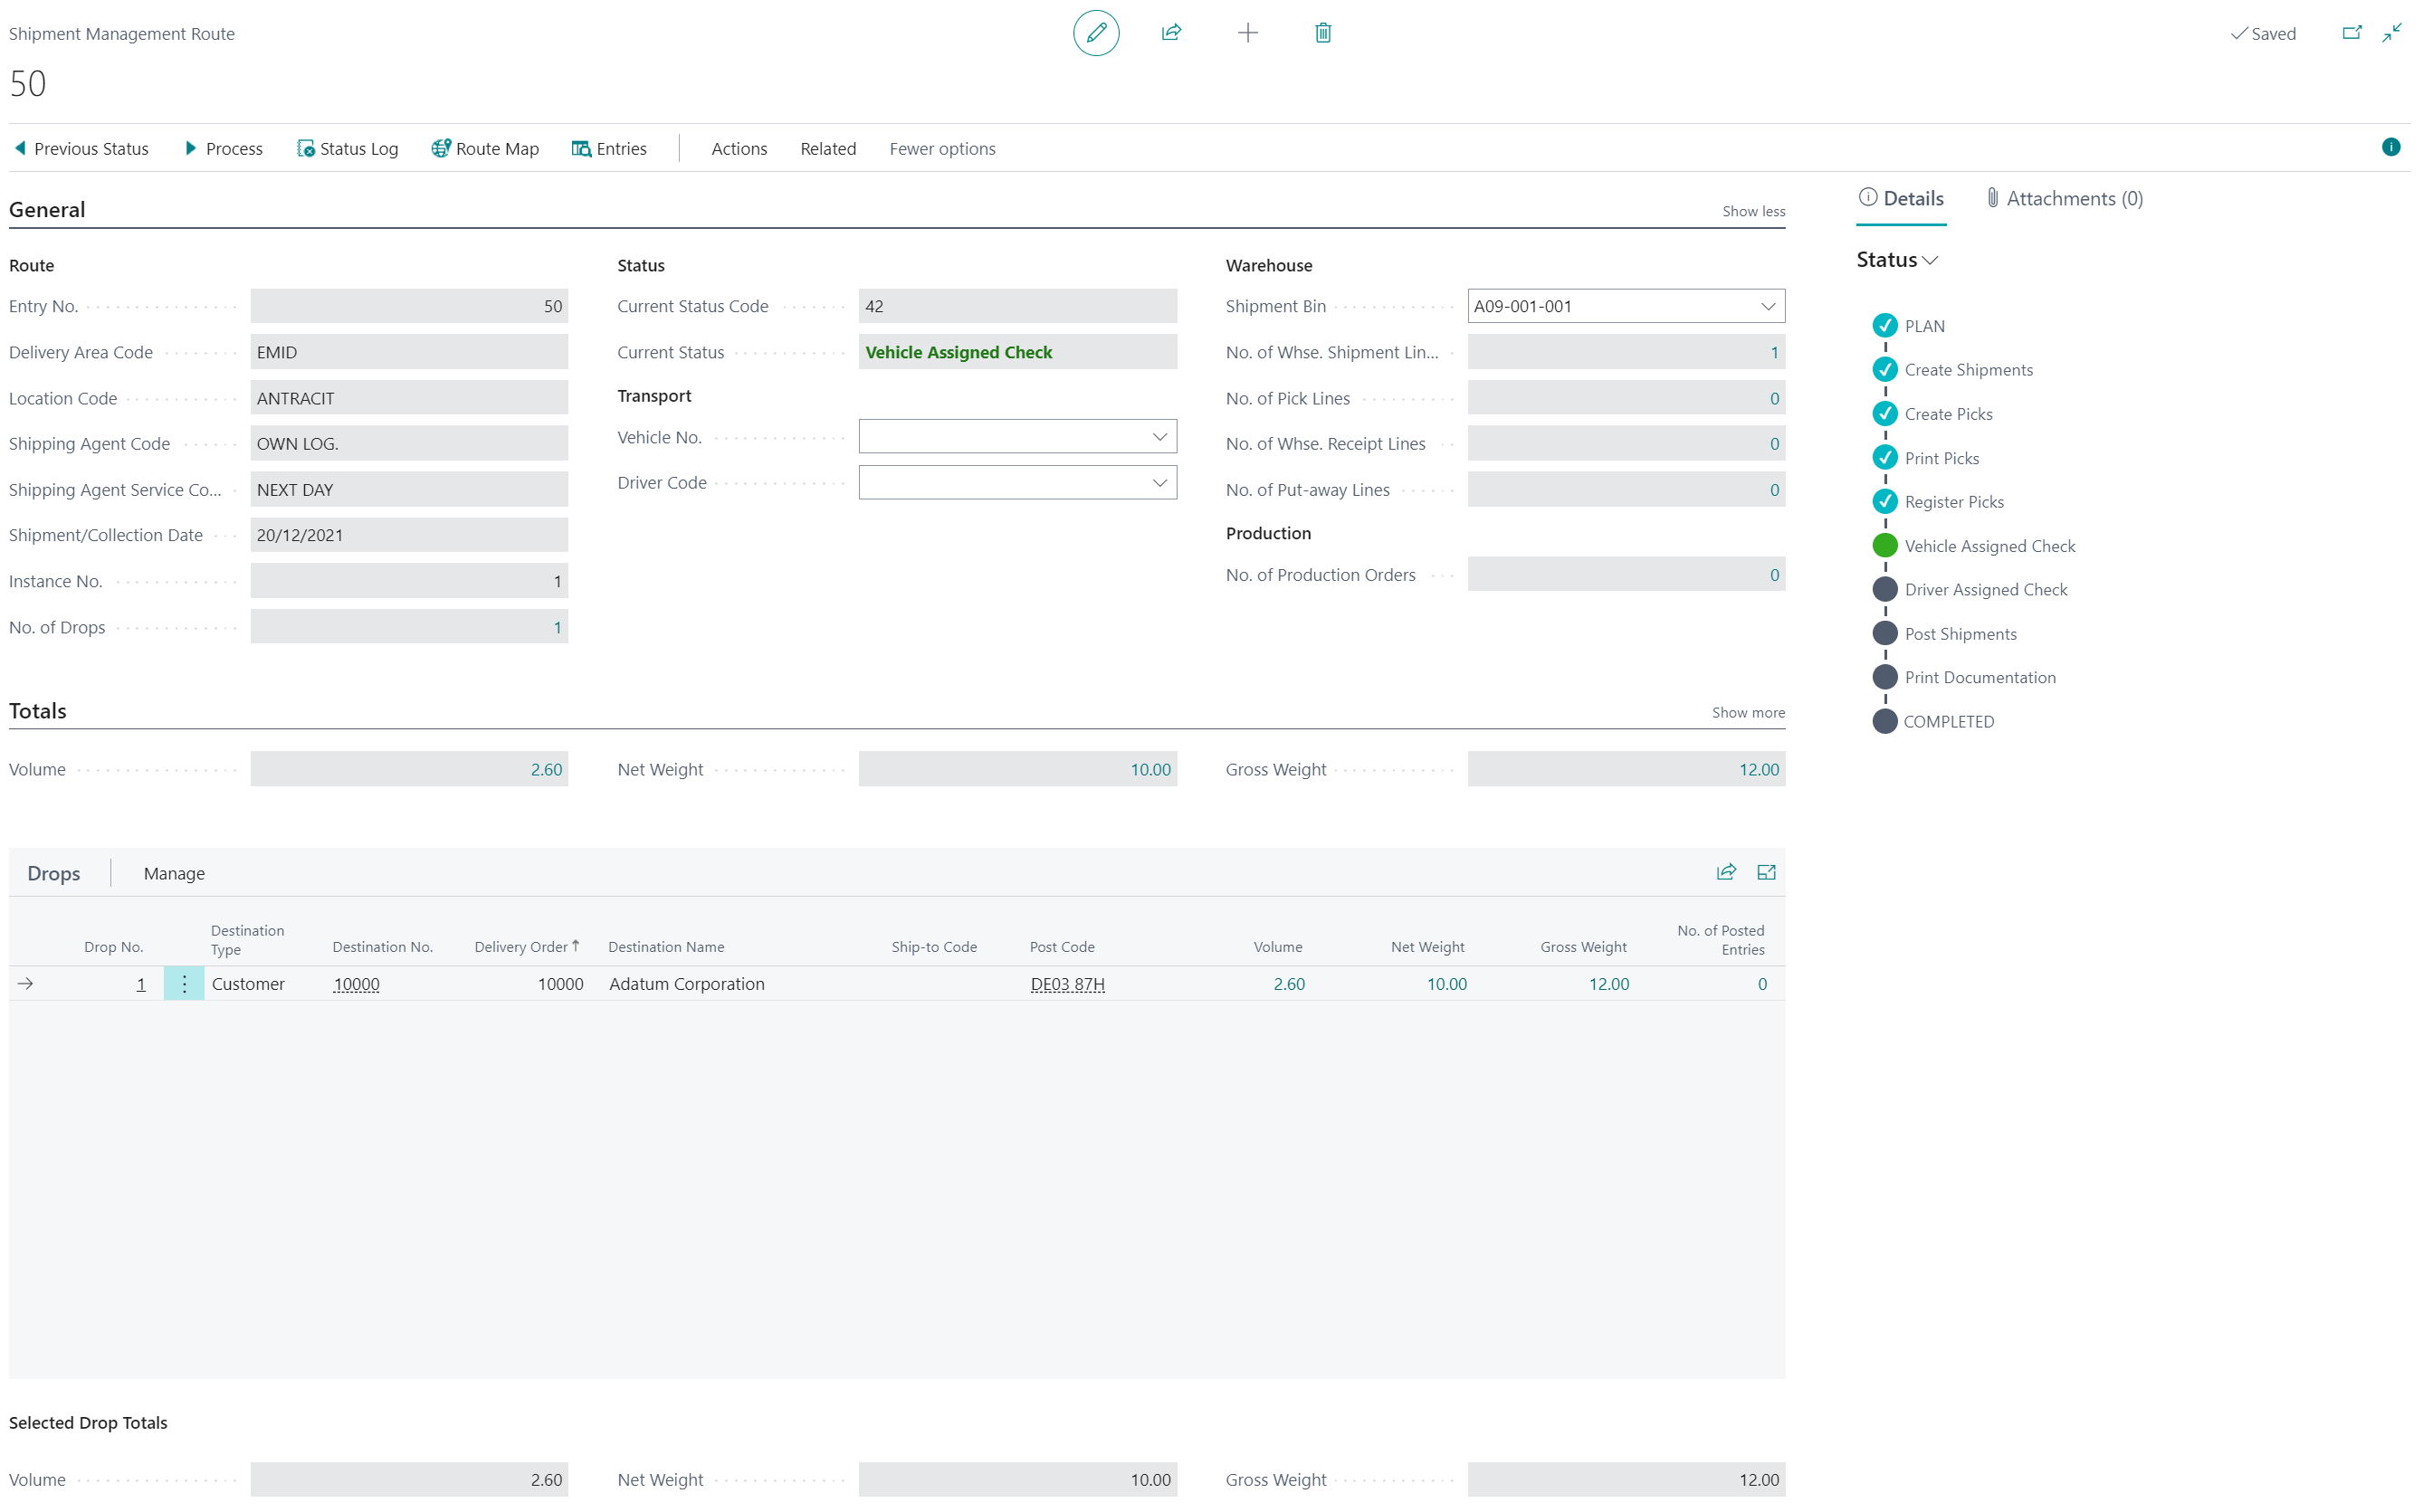The height and width of the screenshot is (1512, 2423).
Task: Open the Status Log action
Action: (347, 149)
